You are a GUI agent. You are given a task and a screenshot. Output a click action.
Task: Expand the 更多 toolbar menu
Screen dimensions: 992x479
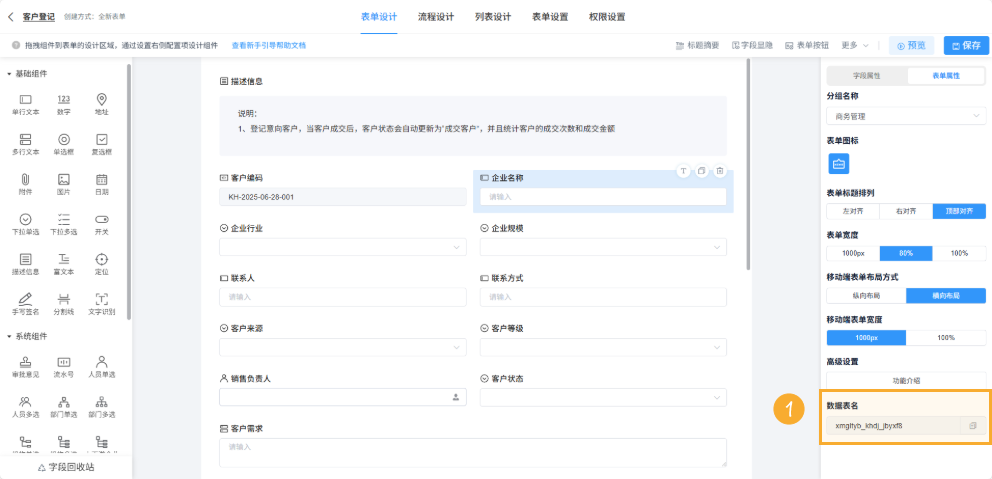[855, 46]
